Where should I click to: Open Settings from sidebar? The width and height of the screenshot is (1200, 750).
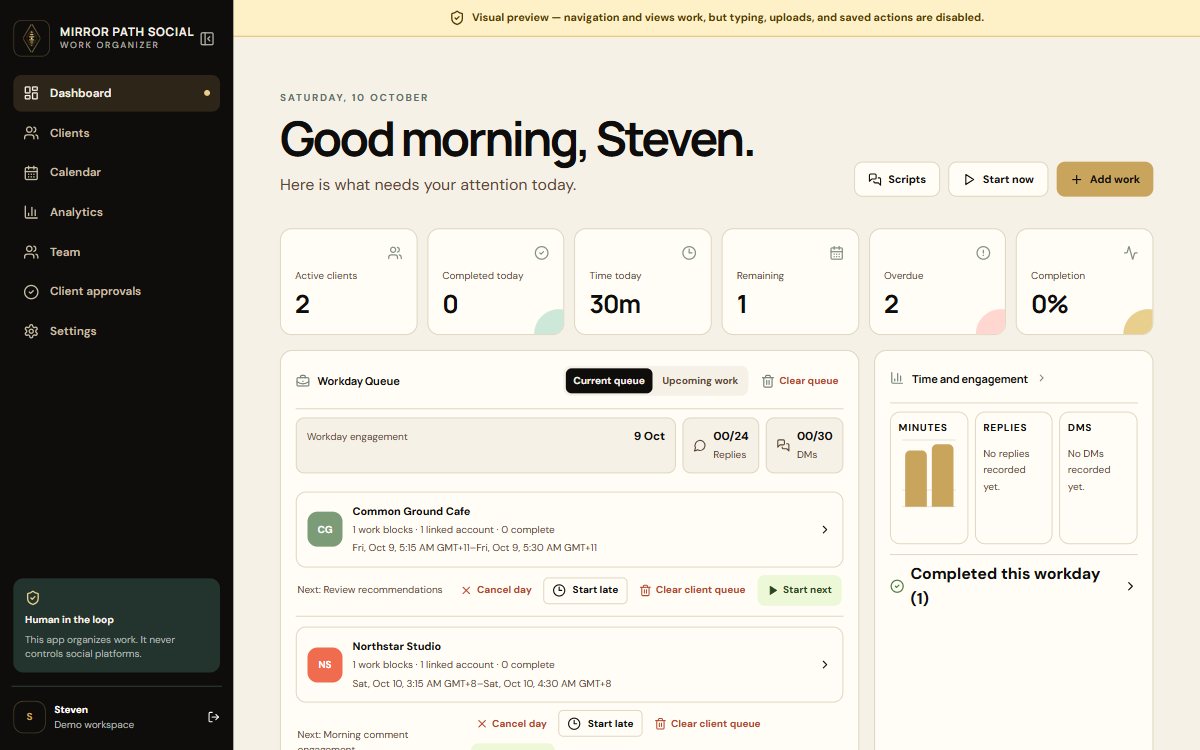click(116, 331)
